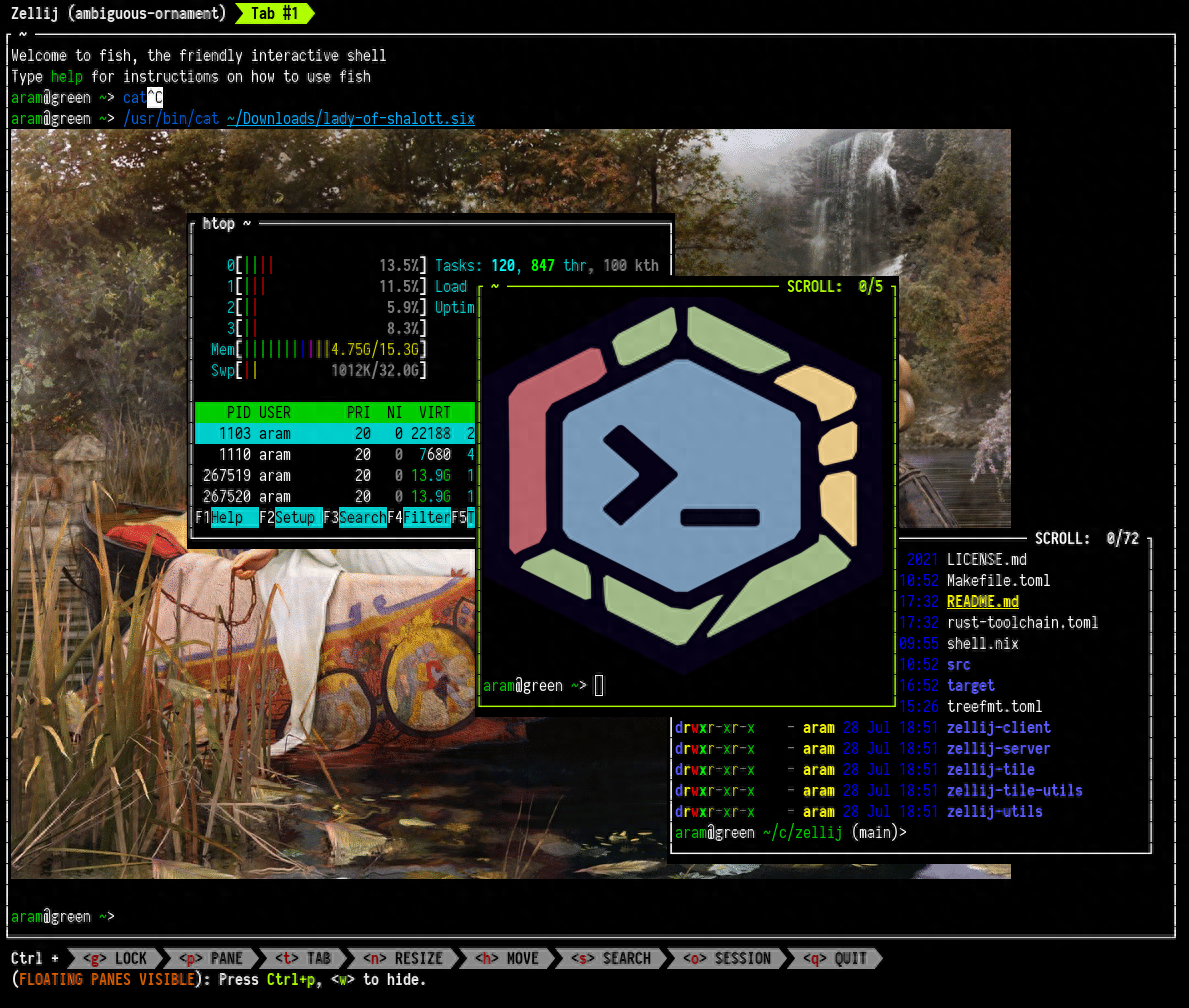Click the zellij-server directory name

999,749
